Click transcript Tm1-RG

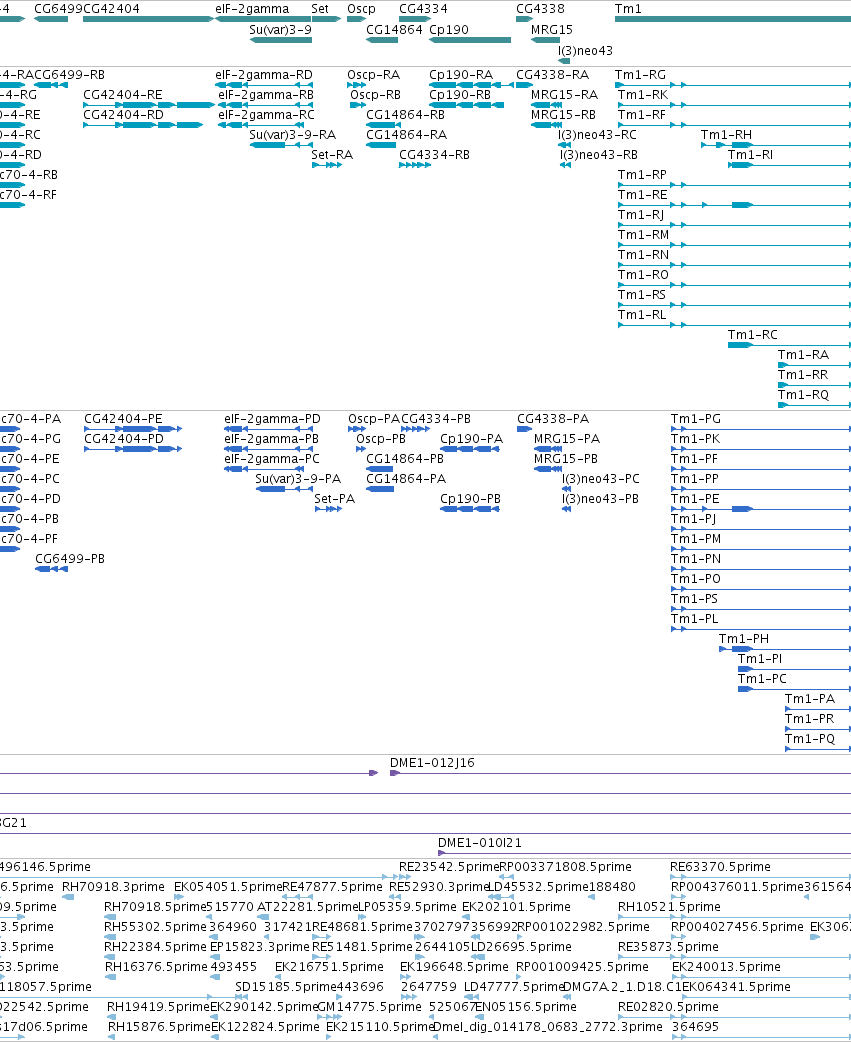pyautogui.click(x=640, y=74)
